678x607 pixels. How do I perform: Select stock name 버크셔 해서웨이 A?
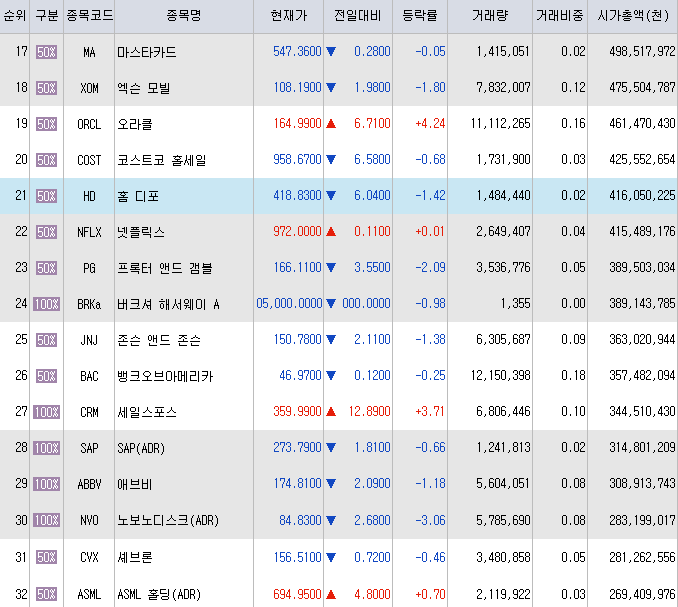[x=168, y=304]
